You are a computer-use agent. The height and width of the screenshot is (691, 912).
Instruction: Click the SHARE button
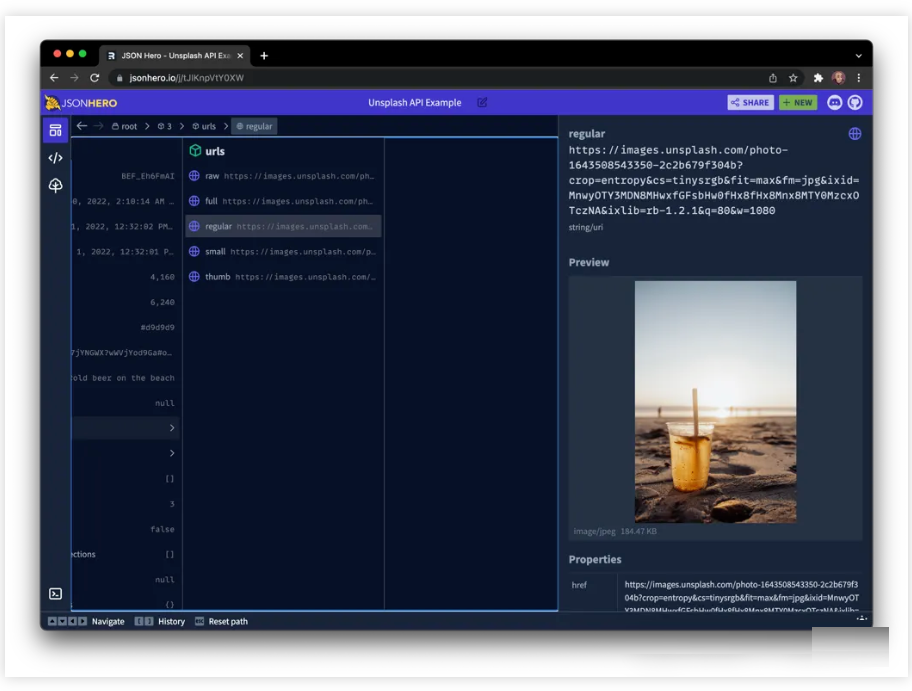(x=750, y=102)
